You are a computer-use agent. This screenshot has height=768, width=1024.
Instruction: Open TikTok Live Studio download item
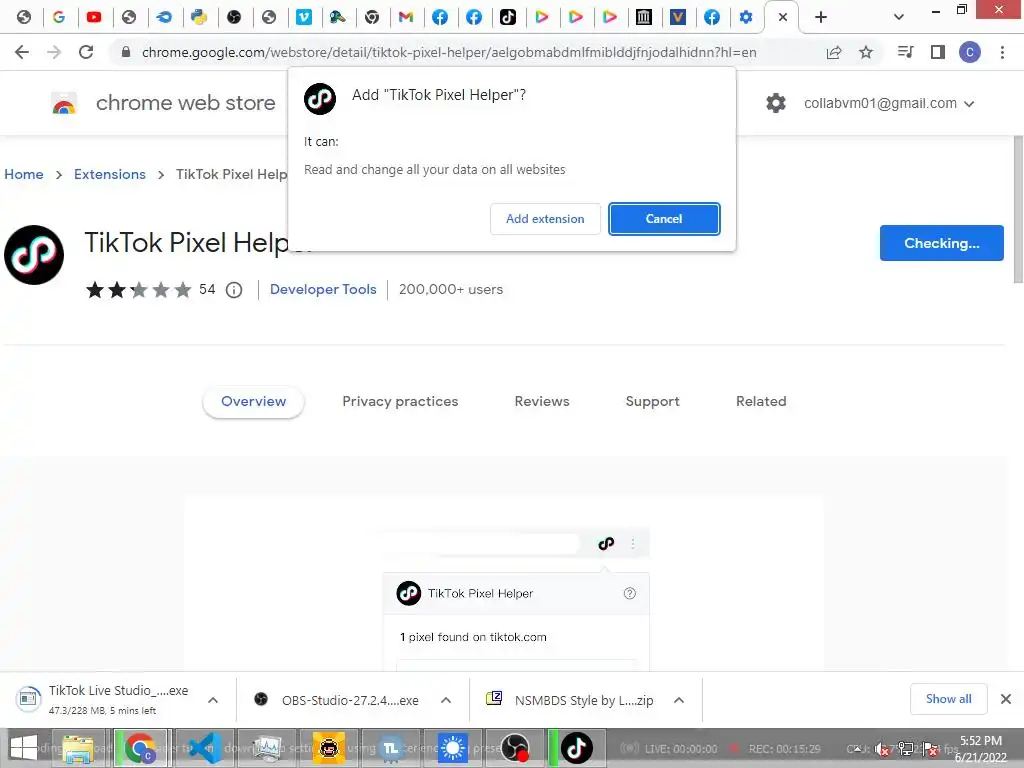point(104,699)
